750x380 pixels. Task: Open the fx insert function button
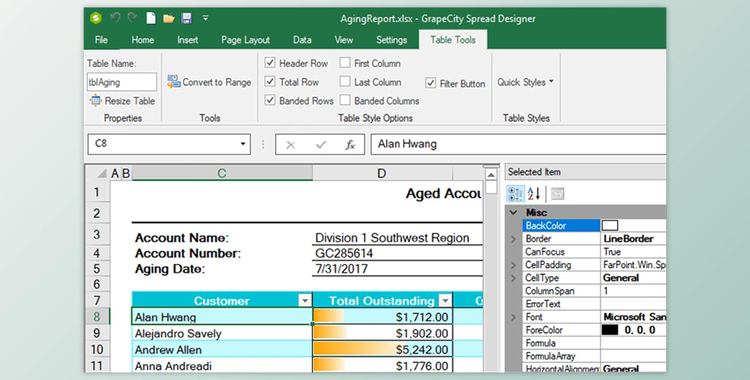click(x=350, y=145)
